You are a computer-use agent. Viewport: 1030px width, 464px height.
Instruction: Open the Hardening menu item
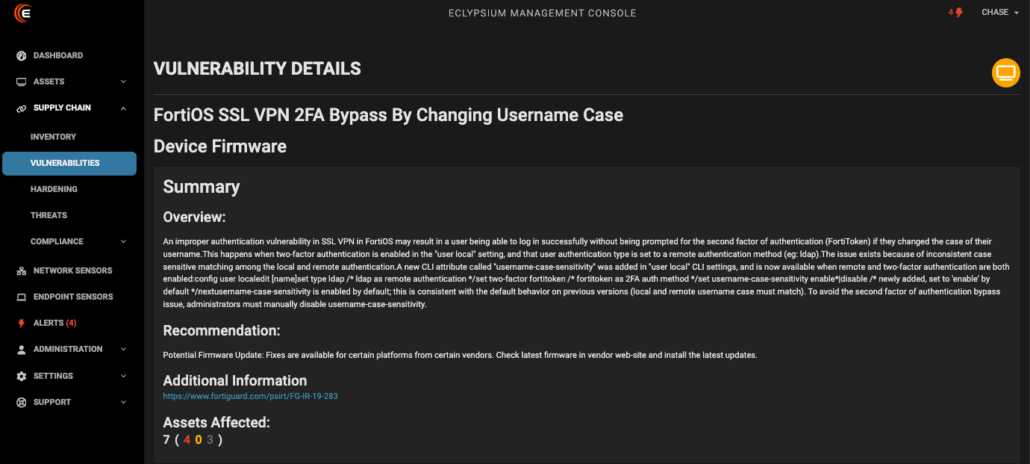[x=54, y=189]
